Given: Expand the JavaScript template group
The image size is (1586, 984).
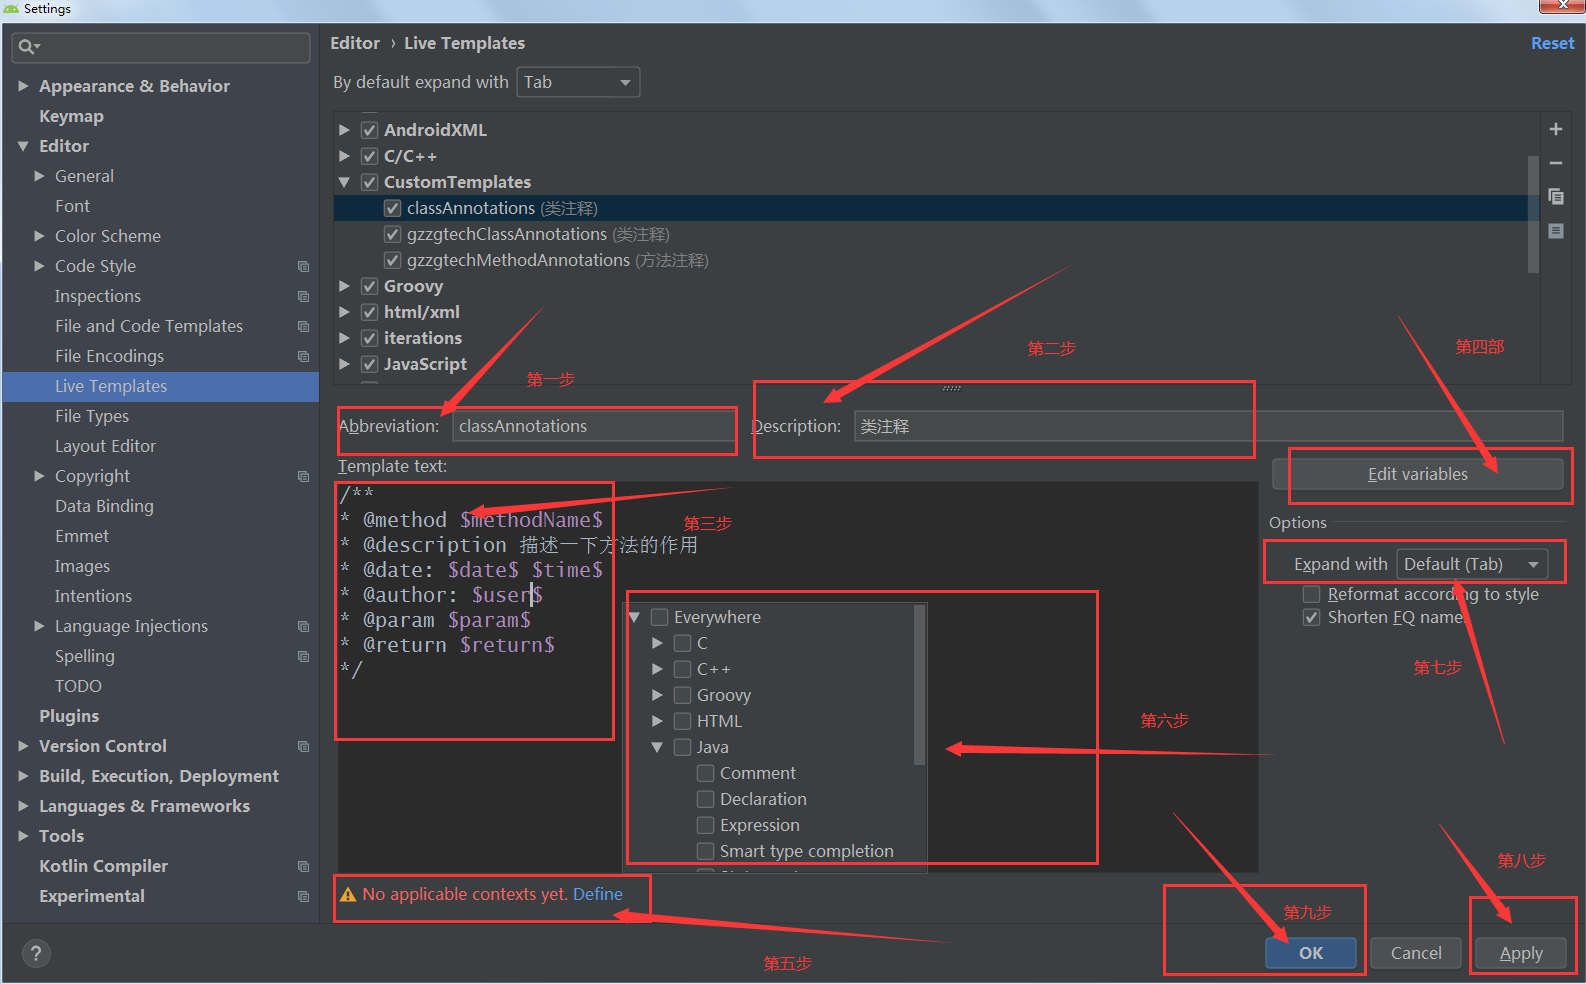Looking at the screenshot, I should tap(344, 364).
